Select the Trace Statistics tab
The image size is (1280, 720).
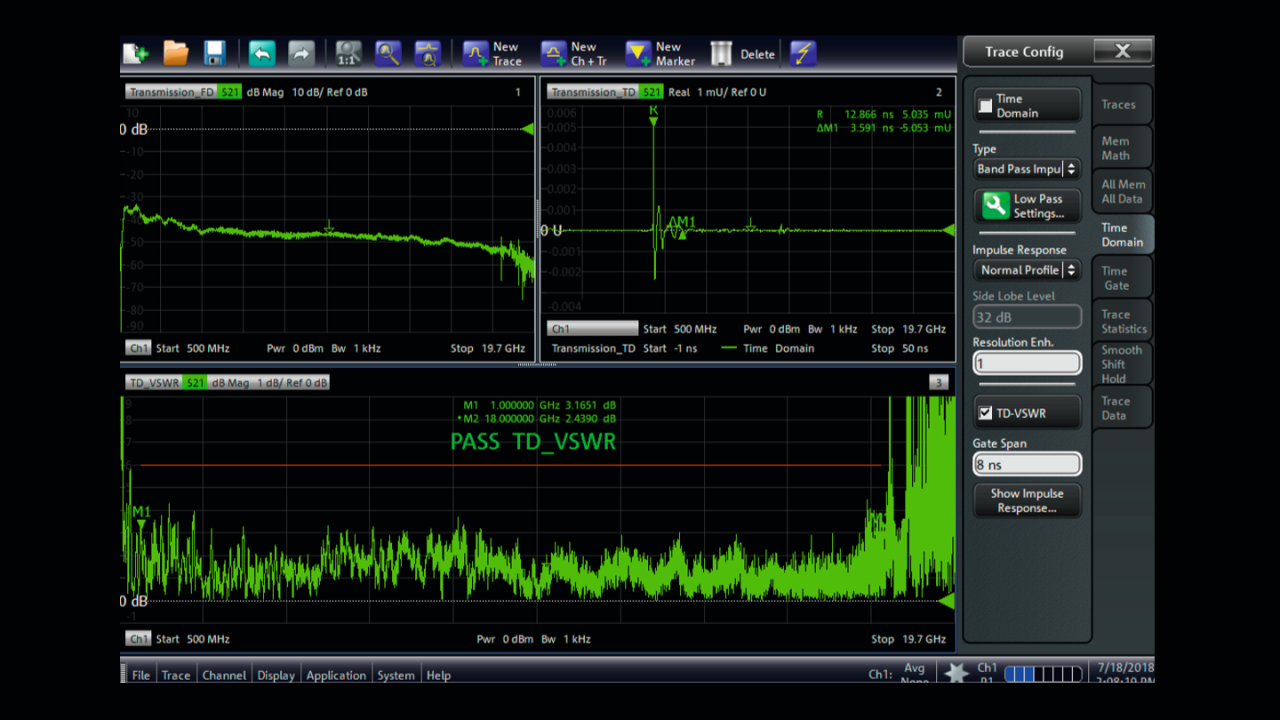click(1123, 321)
